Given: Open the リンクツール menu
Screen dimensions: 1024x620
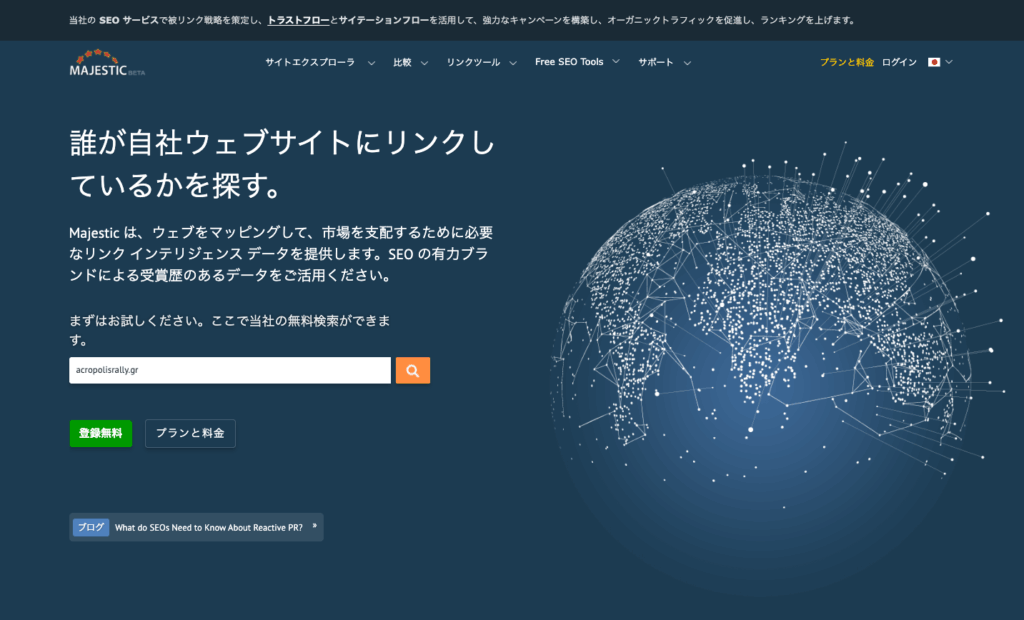Looking at the screenshot, I should [x=473, y=62].
